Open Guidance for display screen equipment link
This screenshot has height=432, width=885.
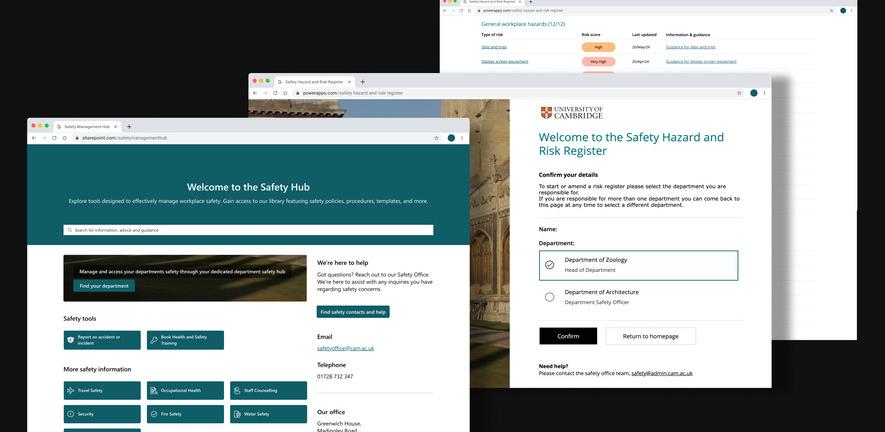pyautogui.click(x=701, y=61)
